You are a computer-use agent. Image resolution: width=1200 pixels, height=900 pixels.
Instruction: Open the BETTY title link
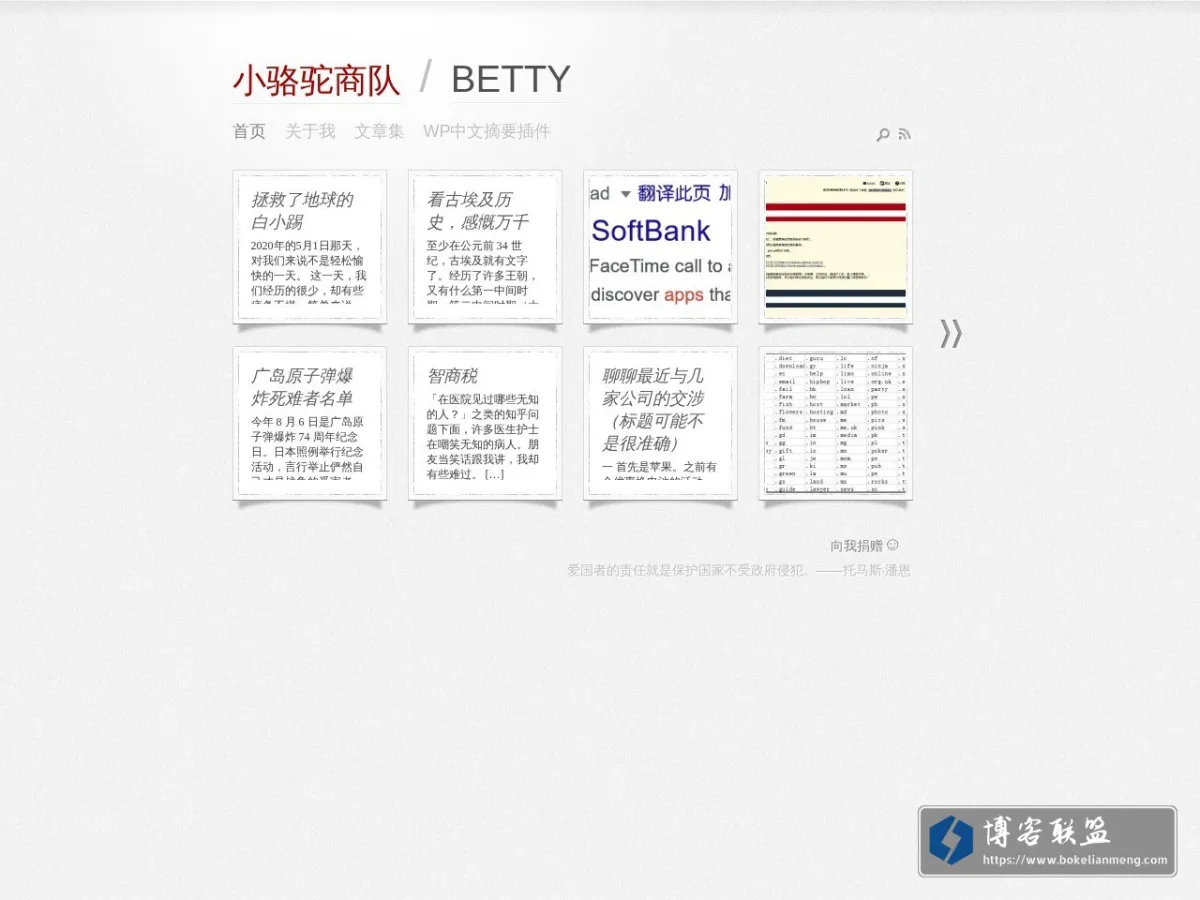[511, 79]
